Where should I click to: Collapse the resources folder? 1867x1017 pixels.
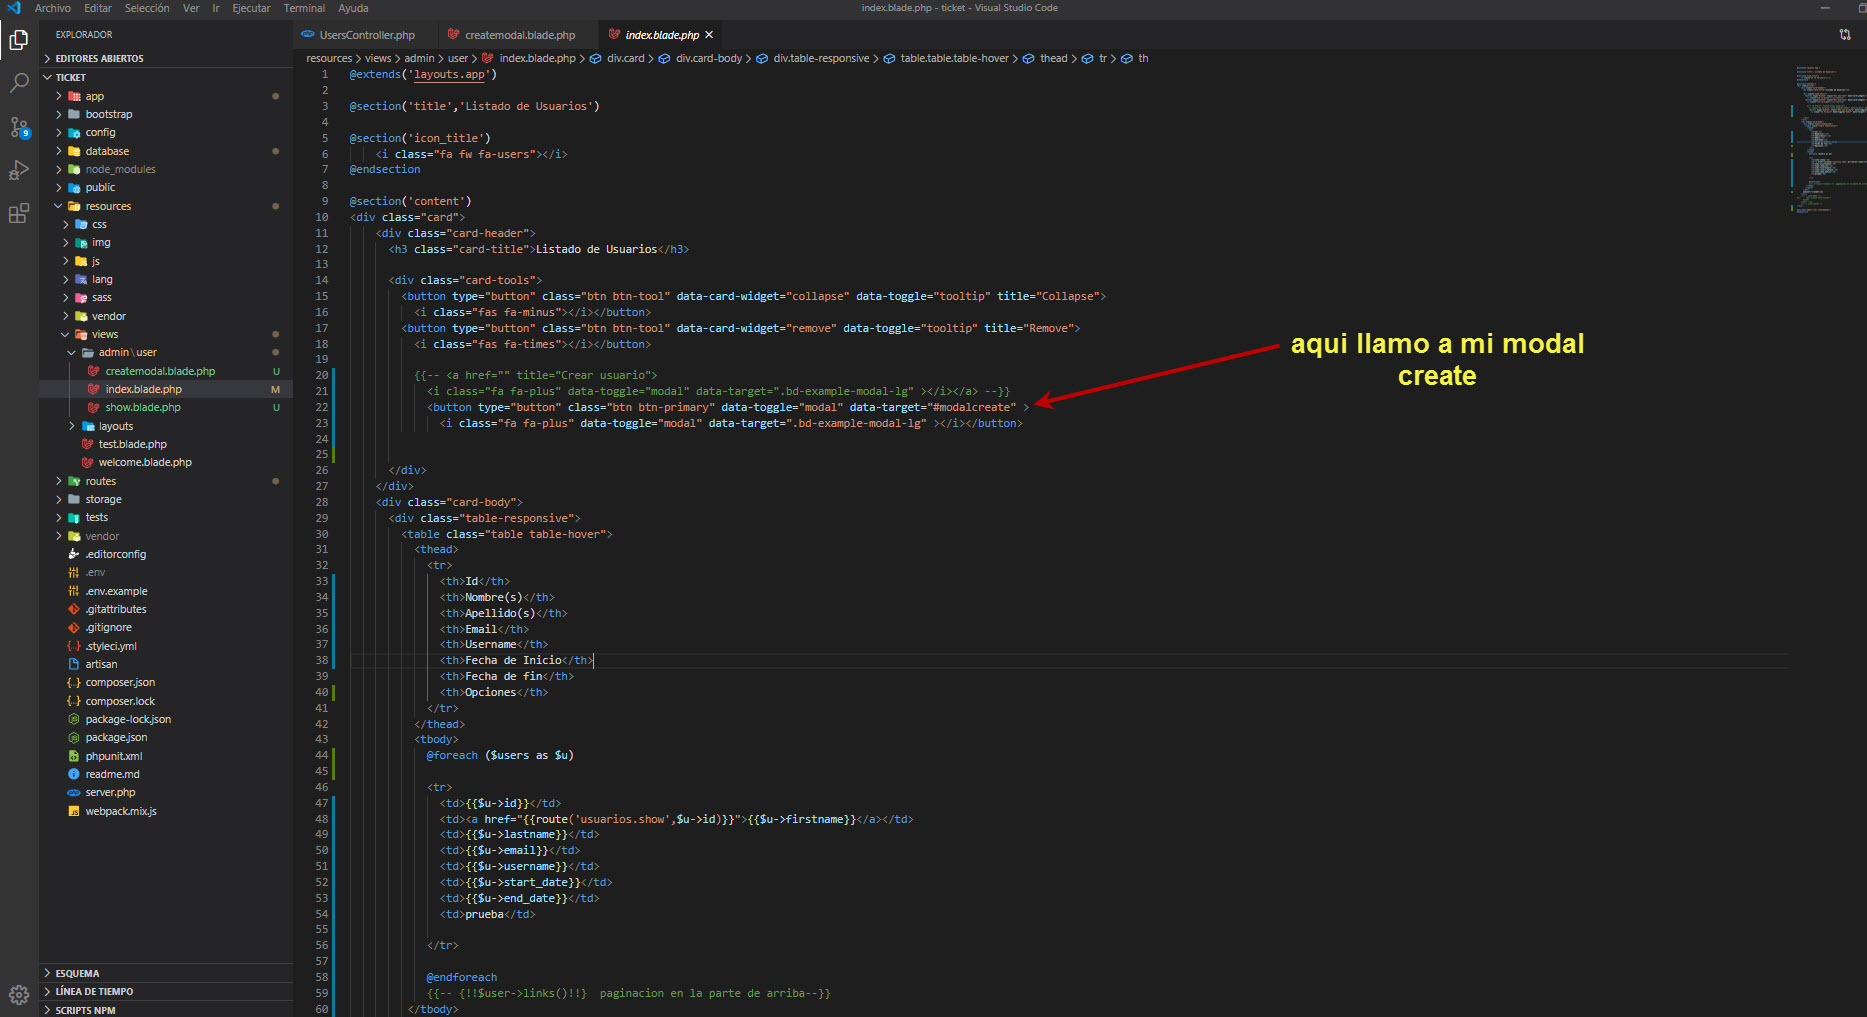pyautogui.click(x=166, y=206)
